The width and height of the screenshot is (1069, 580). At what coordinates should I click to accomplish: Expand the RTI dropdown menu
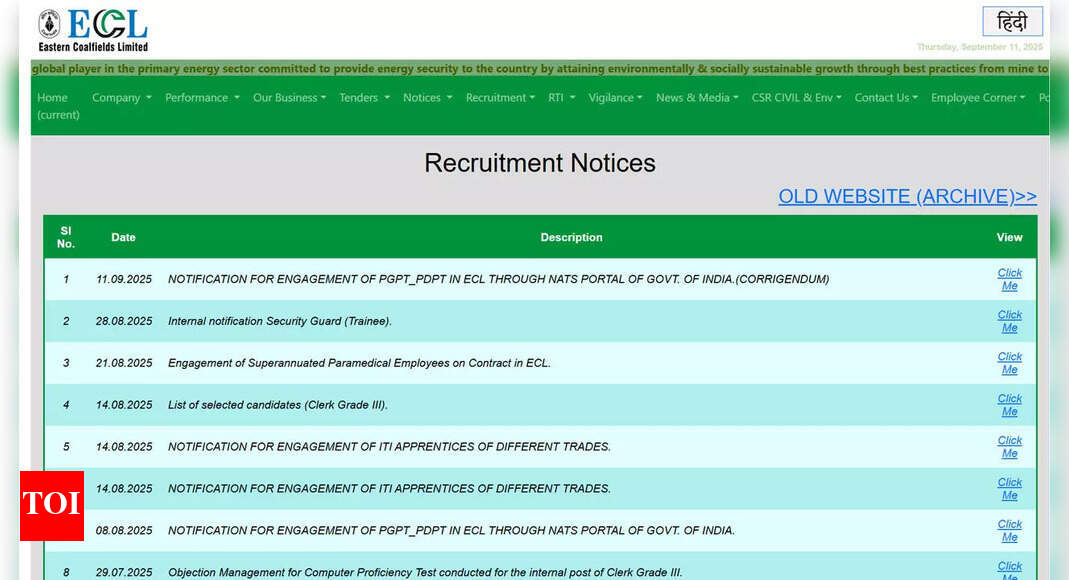[x=562, y=97]
